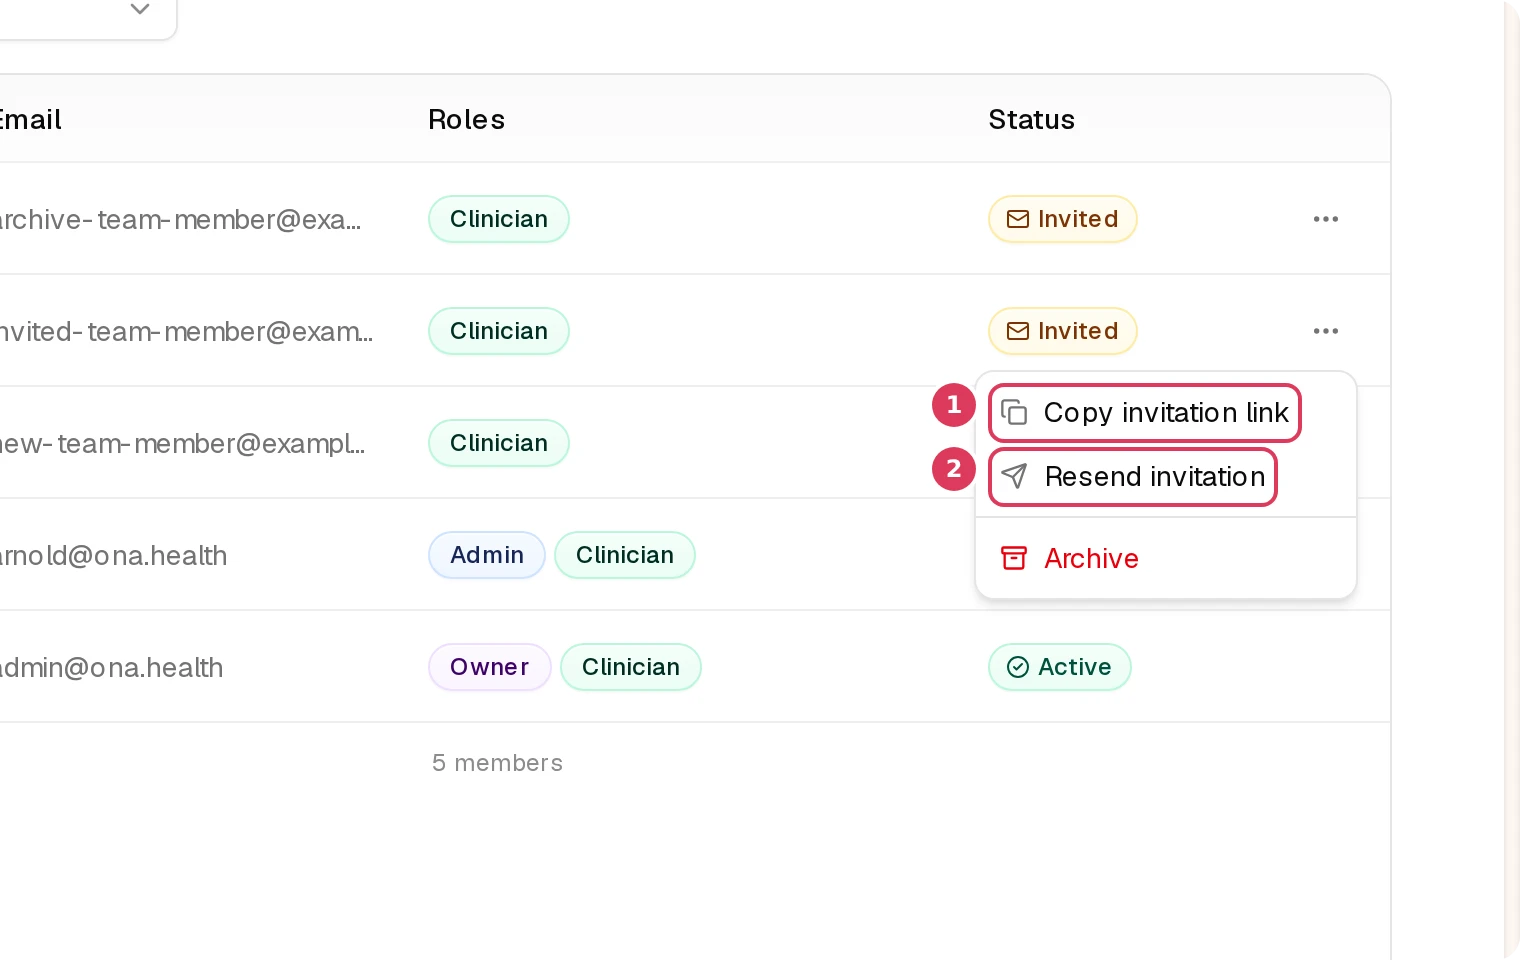Click the Admin role badge
The image size is (1520, 960).
point(487,555)
